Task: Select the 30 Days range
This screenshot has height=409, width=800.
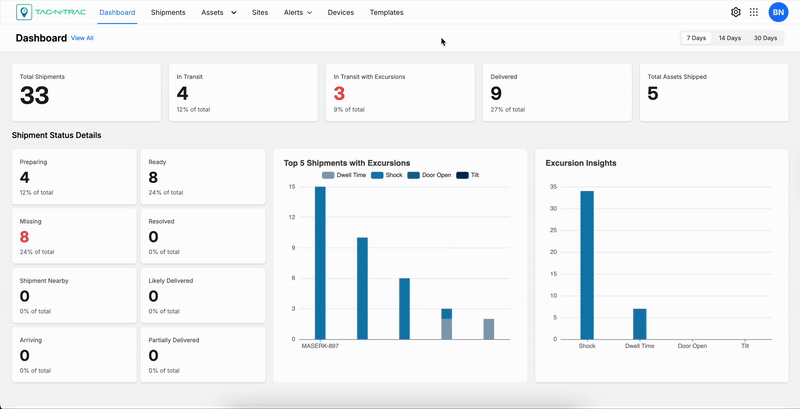Action: tap(765, 38)
